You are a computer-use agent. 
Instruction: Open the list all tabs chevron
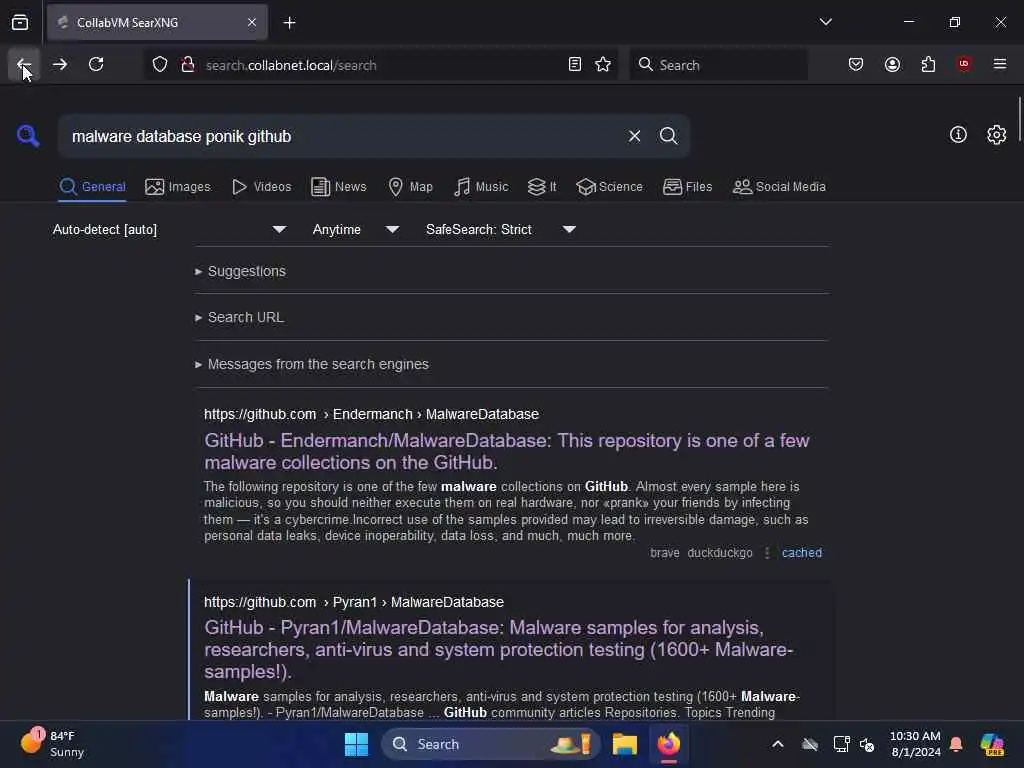click(x=825, y=22)
